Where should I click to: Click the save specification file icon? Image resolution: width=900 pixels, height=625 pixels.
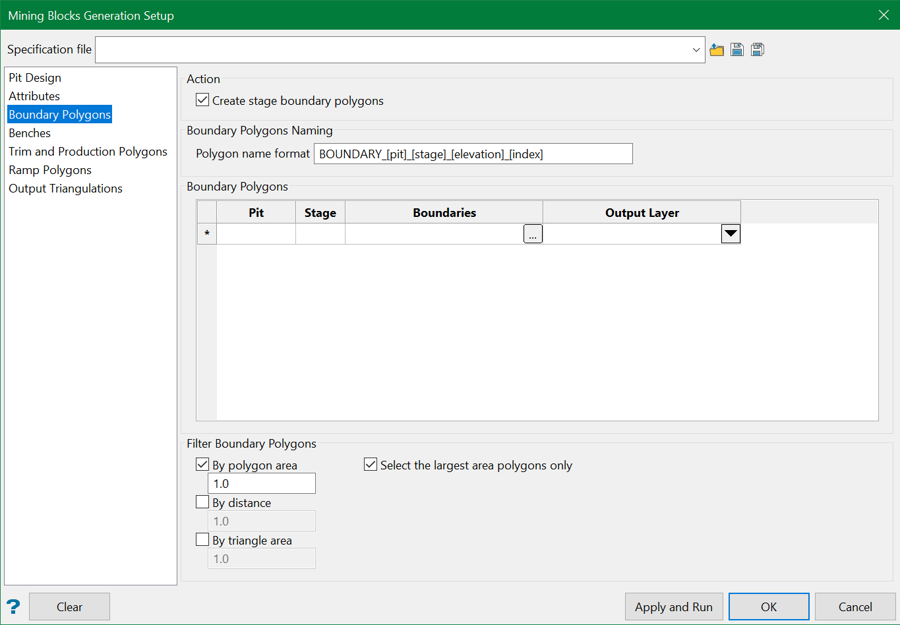pos(737,49)
